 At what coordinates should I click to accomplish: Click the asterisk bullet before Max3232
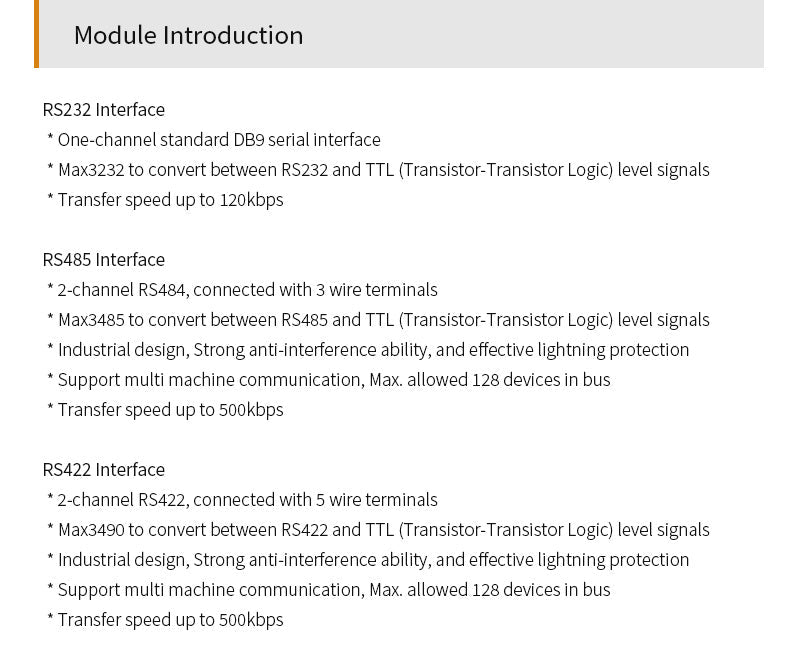(50, 167)
